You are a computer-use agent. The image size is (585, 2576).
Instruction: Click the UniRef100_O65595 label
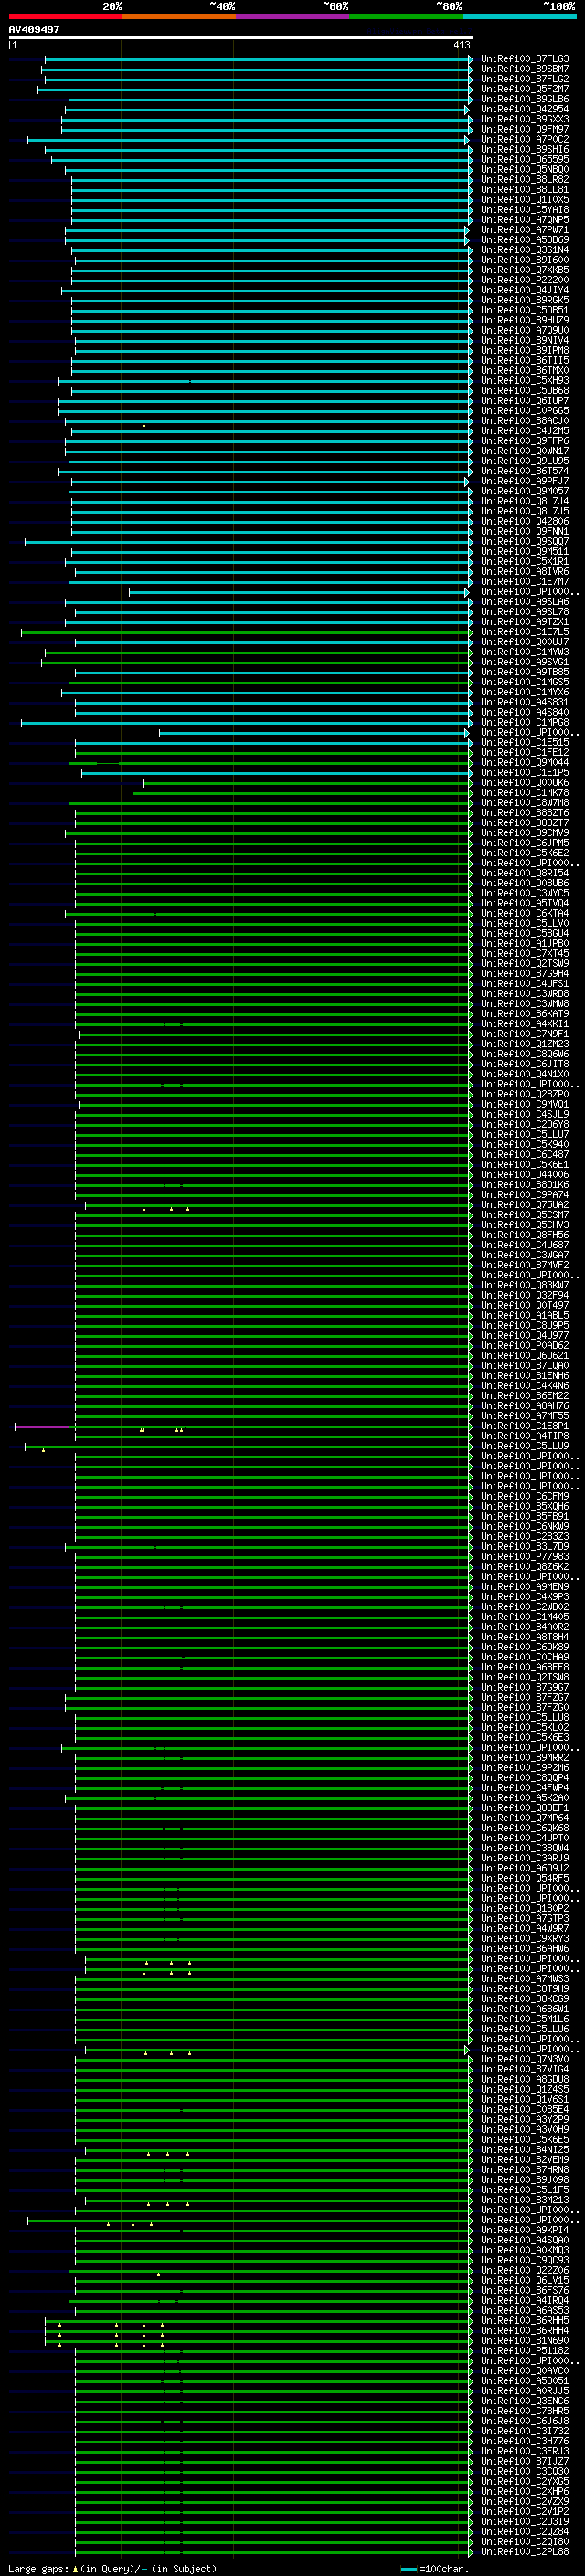(525, 159)
